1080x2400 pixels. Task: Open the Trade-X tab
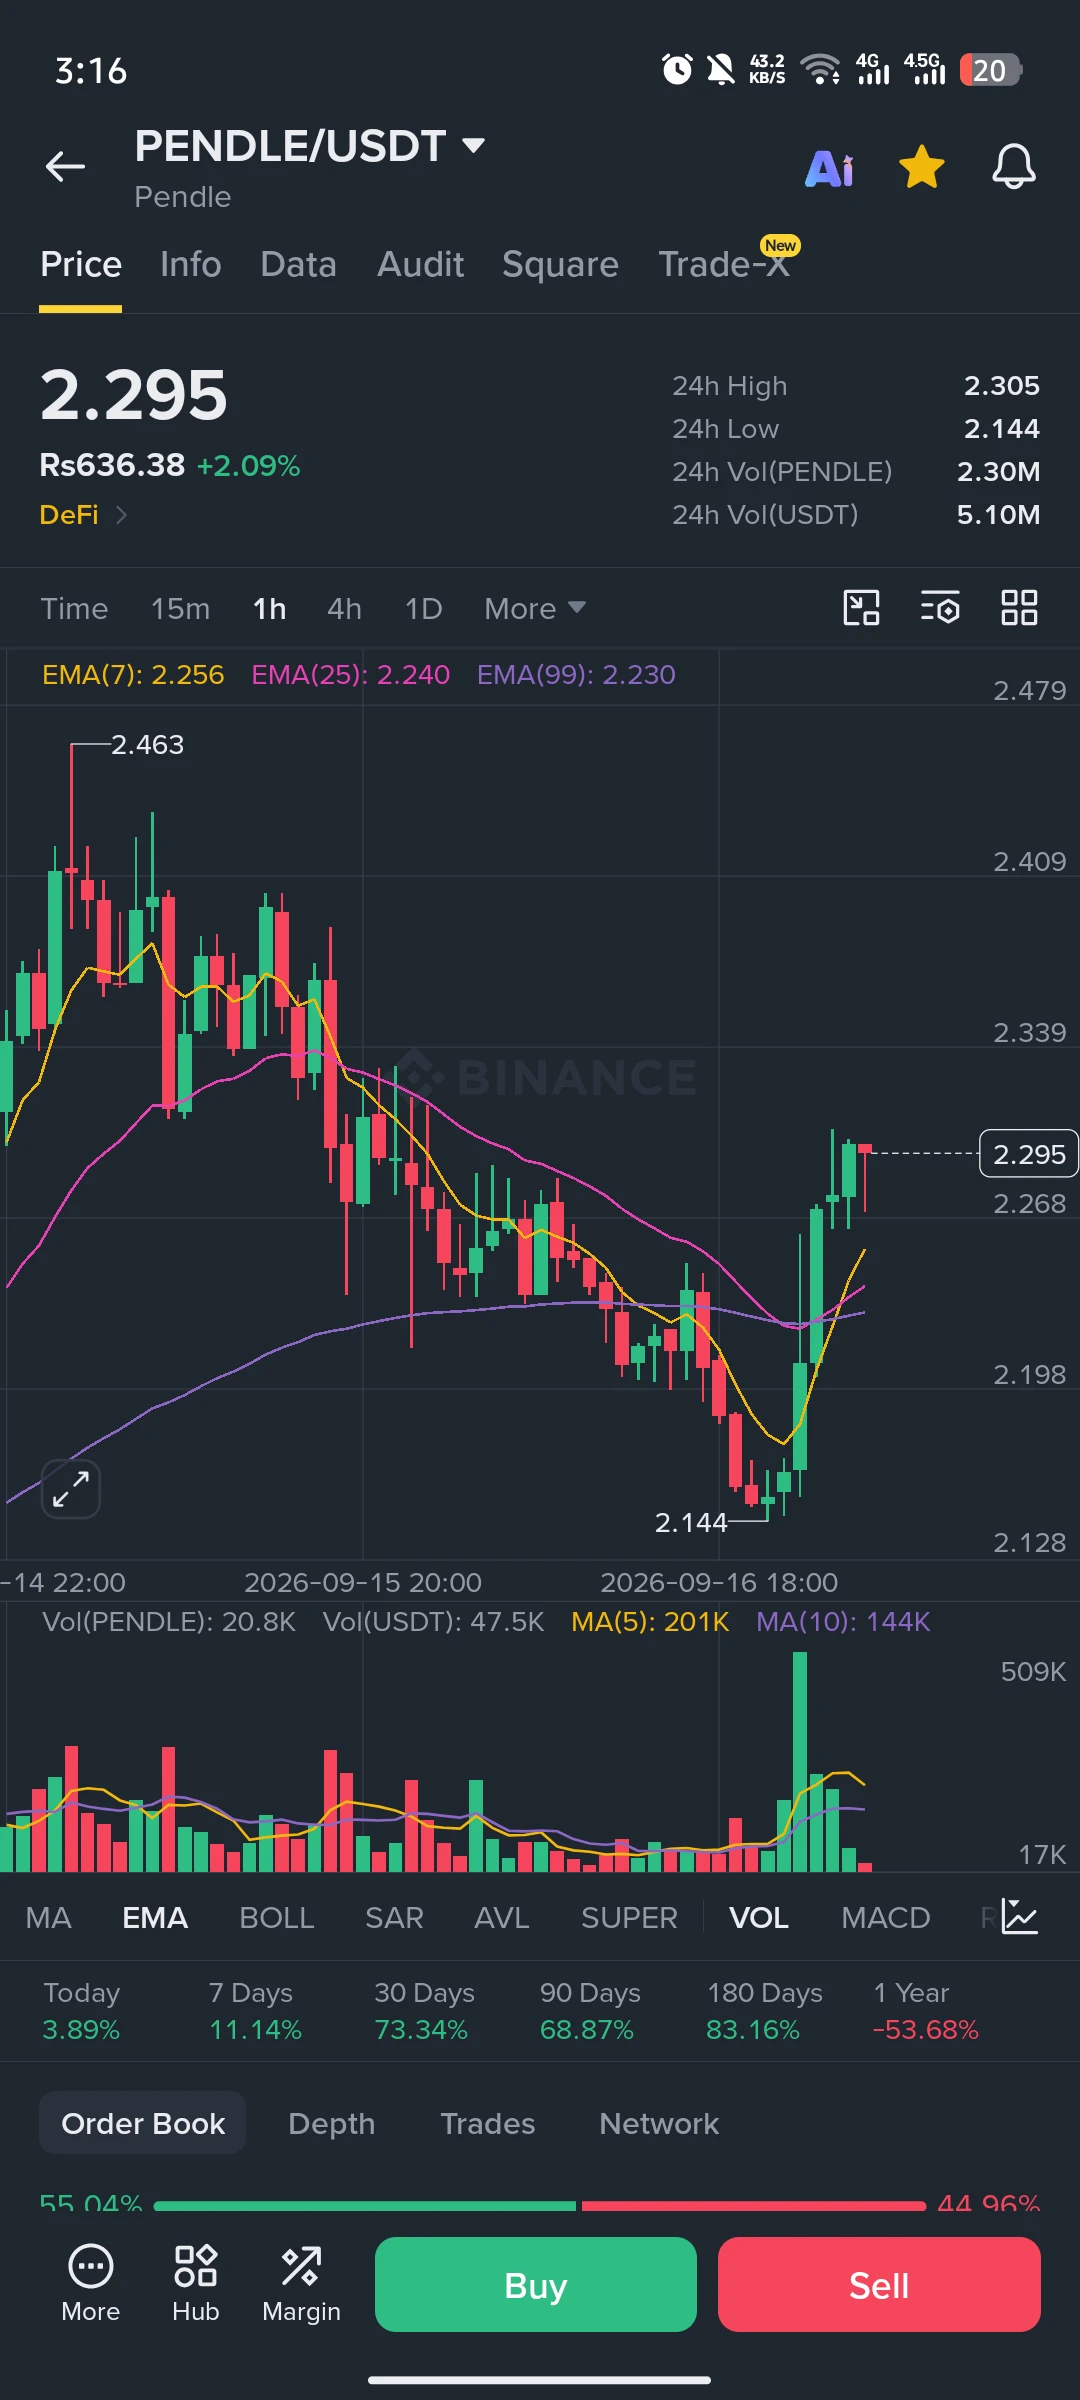724,265
